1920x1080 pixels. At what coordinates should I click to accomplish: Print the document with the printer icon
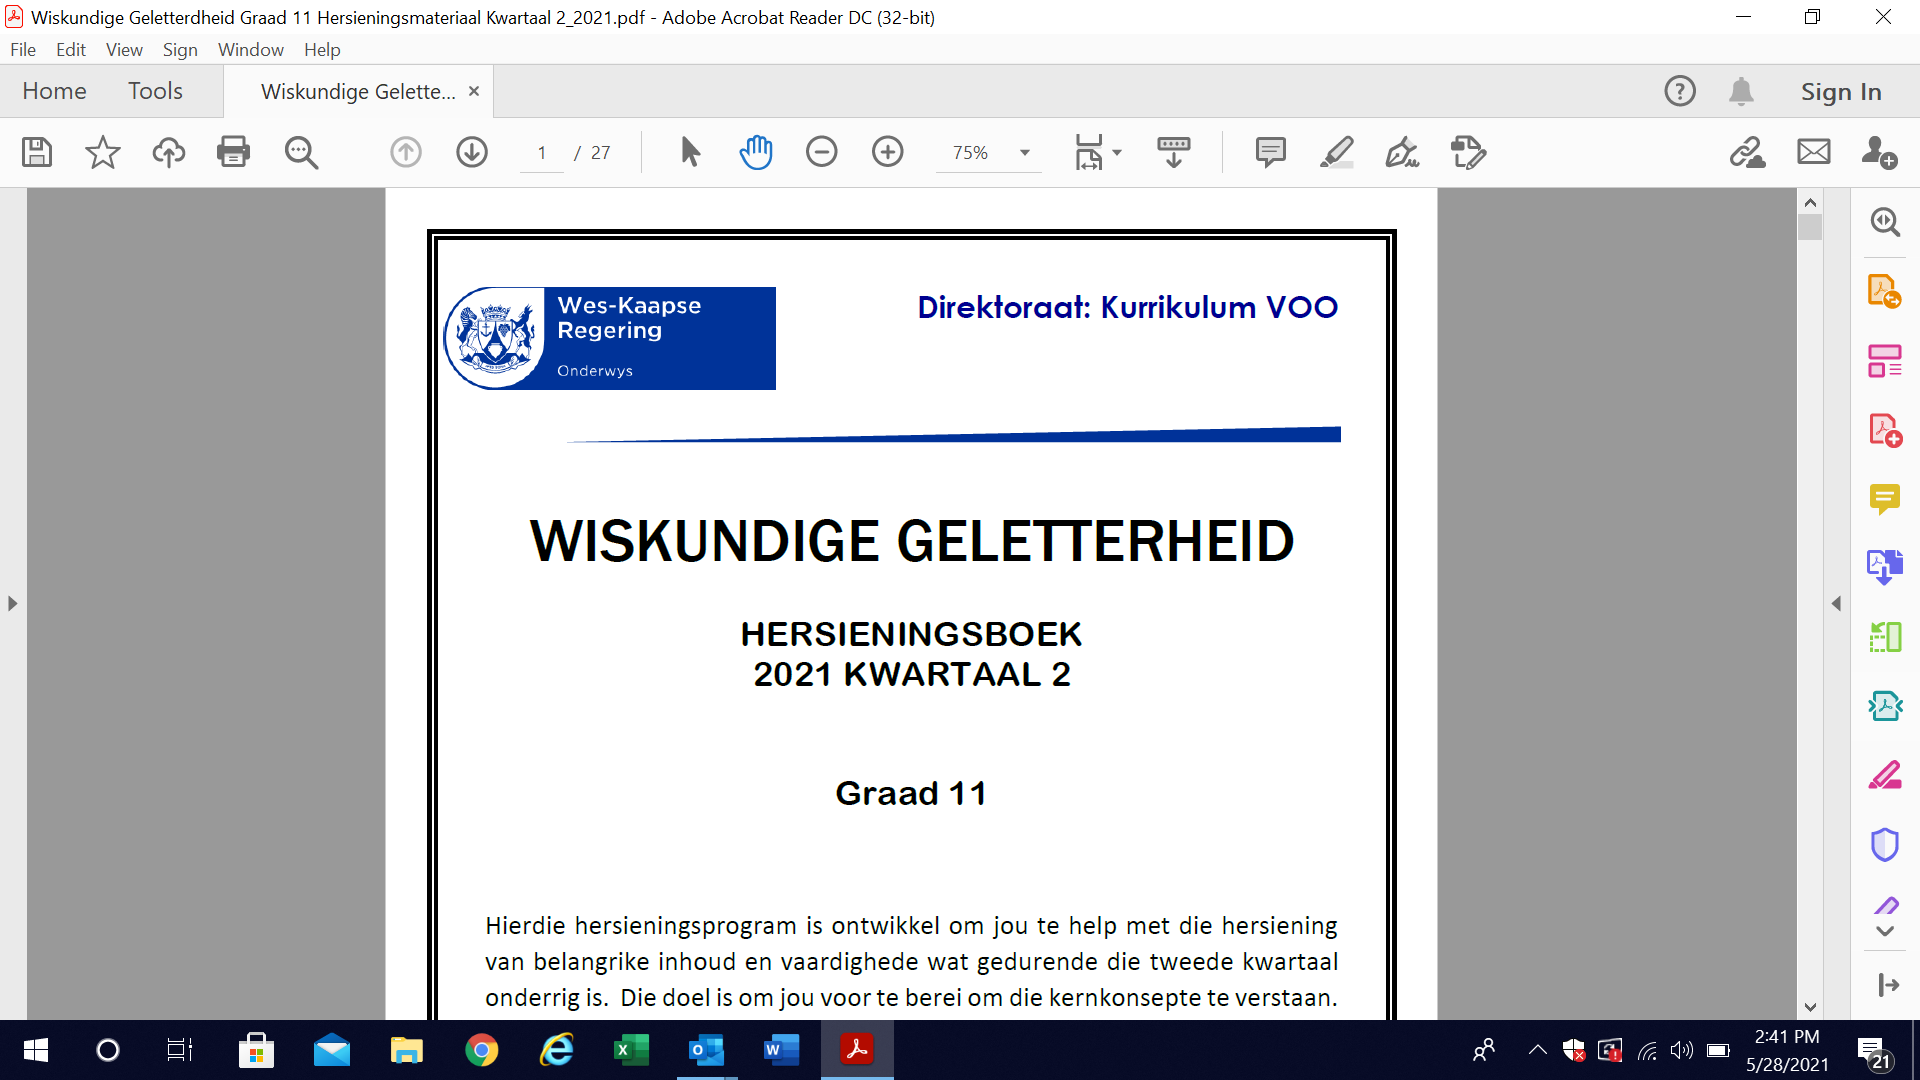pyautogui.click(x=233, y=152)
